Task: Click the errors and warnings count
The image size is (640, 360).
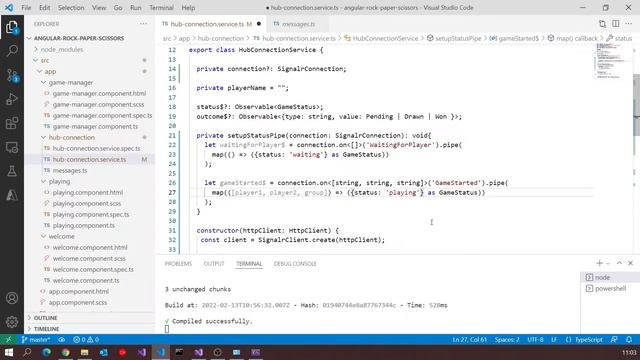Action: [x=86, y=339]
